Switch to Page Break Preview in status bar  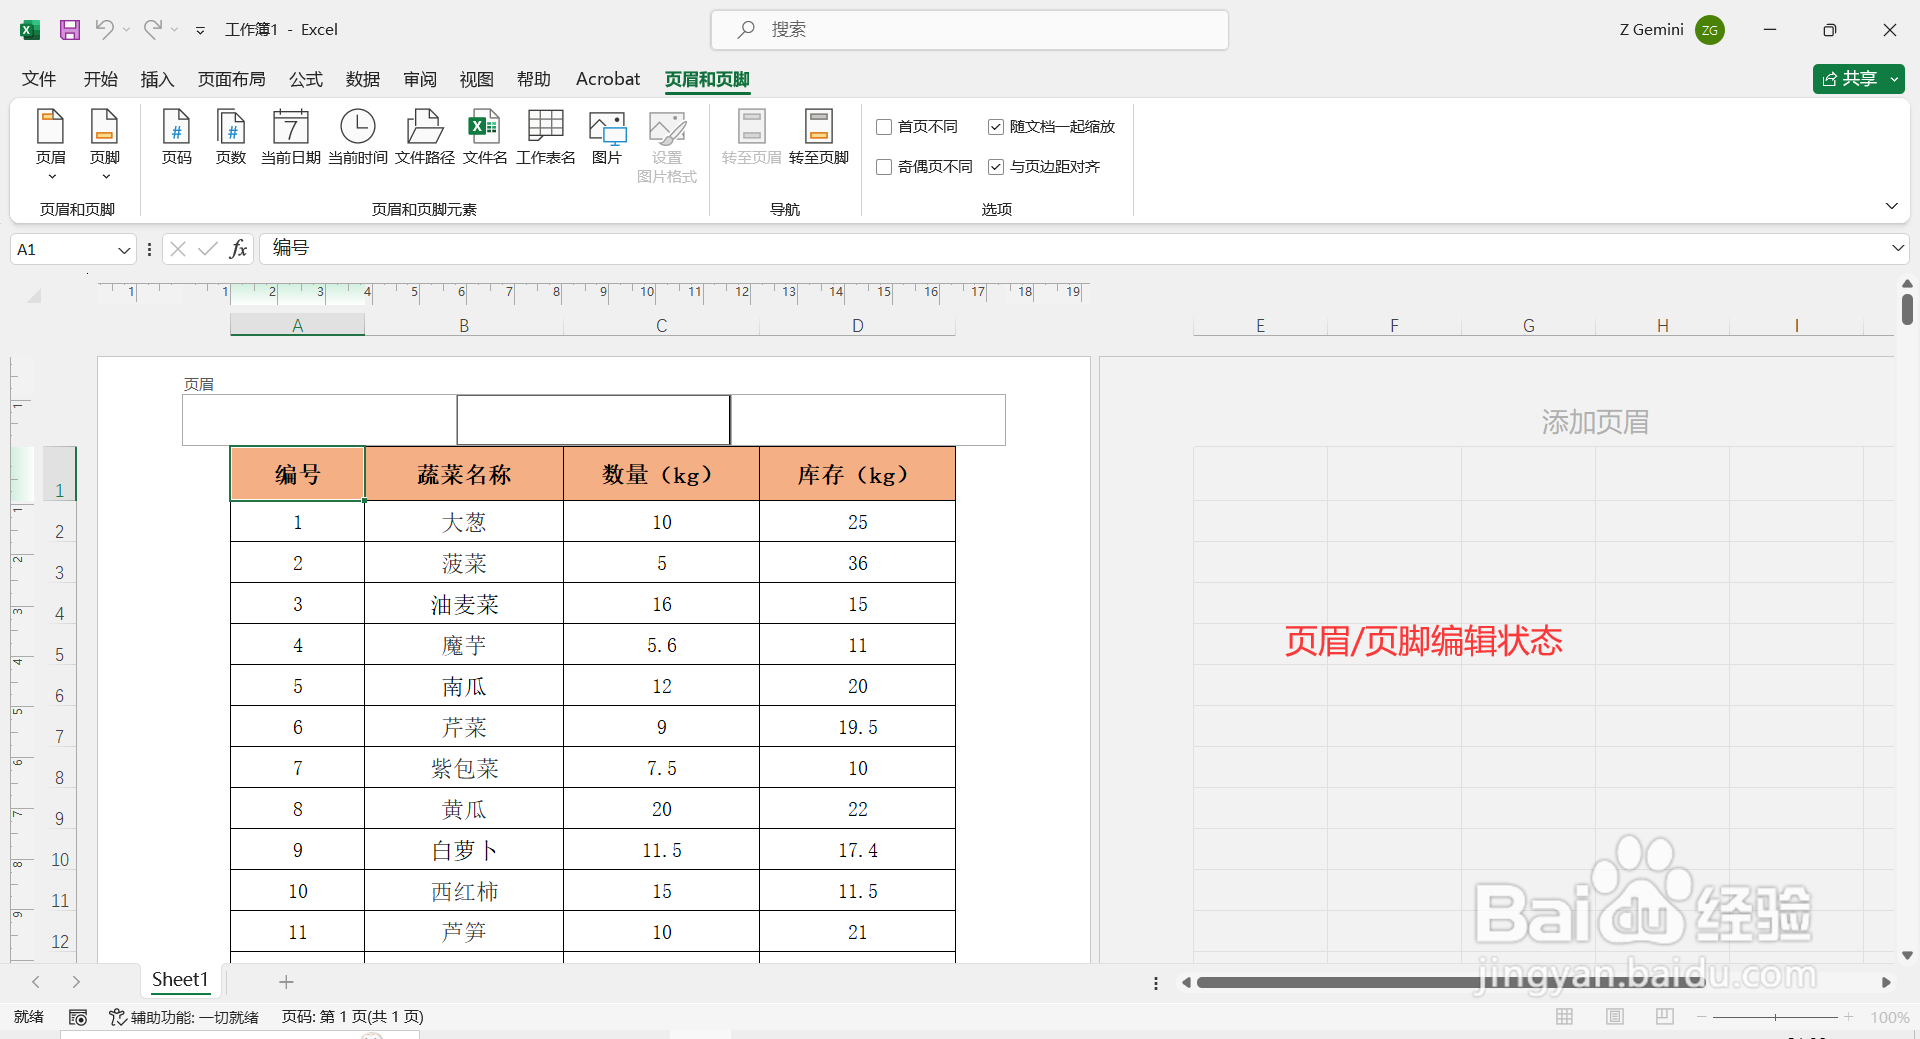point(1665,1017)
